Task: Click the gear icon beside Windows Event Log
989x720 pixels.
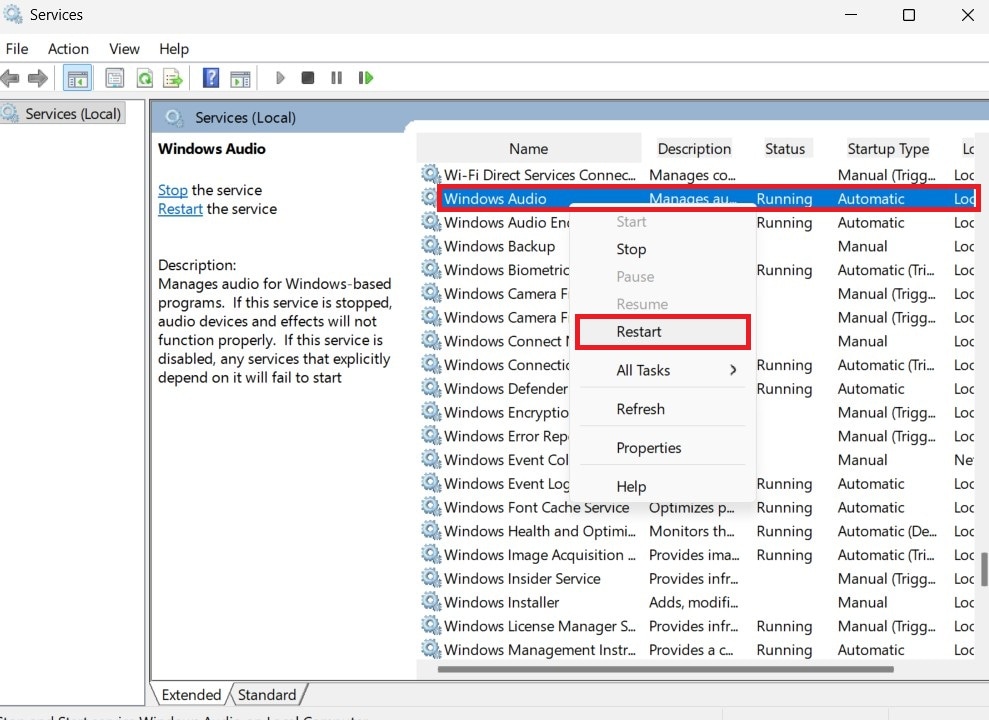Action: click(x=431, y=483)
